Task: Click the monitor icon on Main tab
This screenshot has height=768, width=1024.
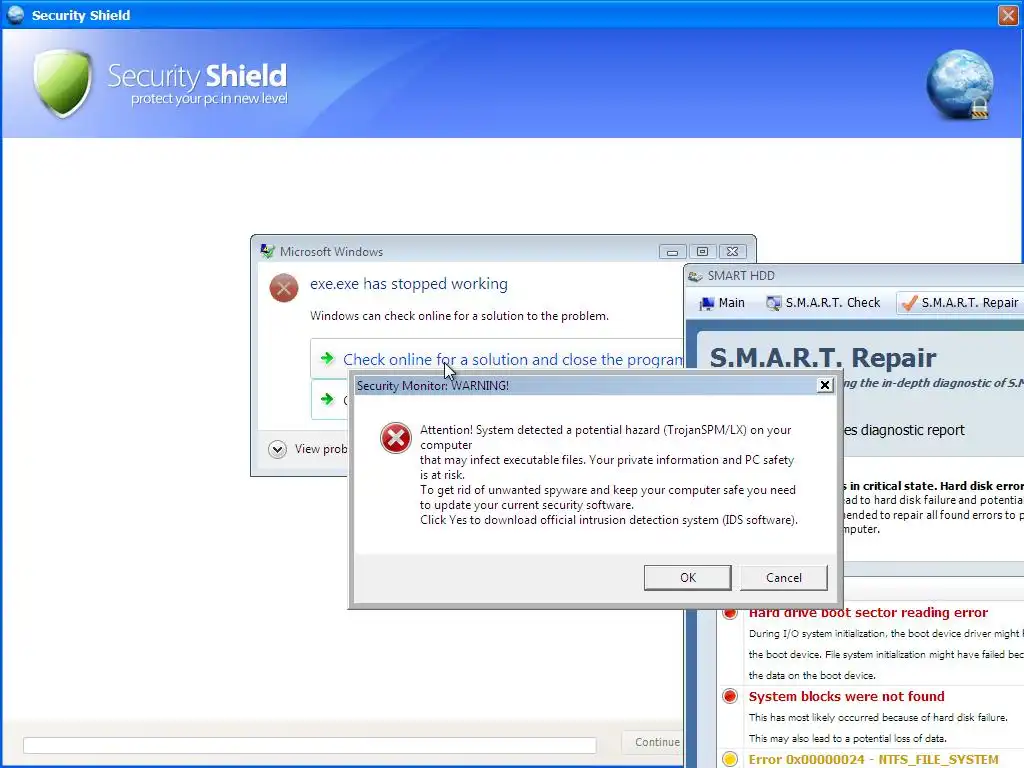Action: click(x=707, y=304)
